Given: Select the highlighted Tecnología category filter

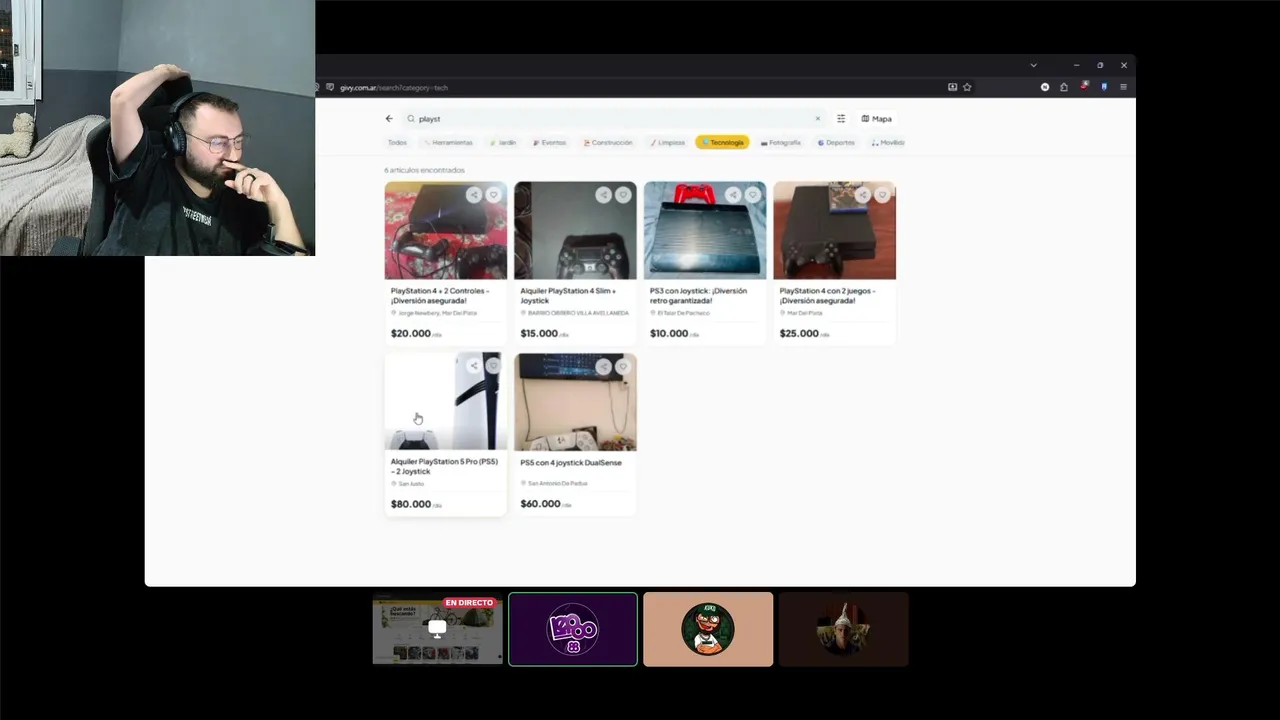Looking at the screenshot, I should click(723, 142).
